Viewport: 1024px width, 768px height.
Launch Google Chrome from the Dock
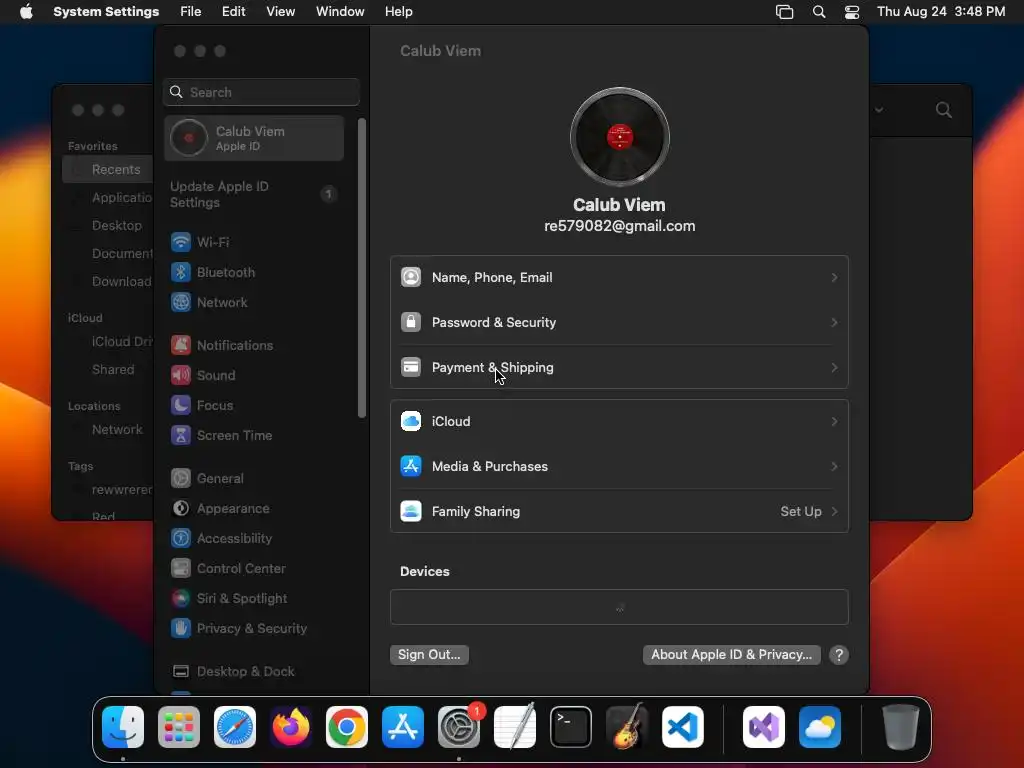[347, 727]
